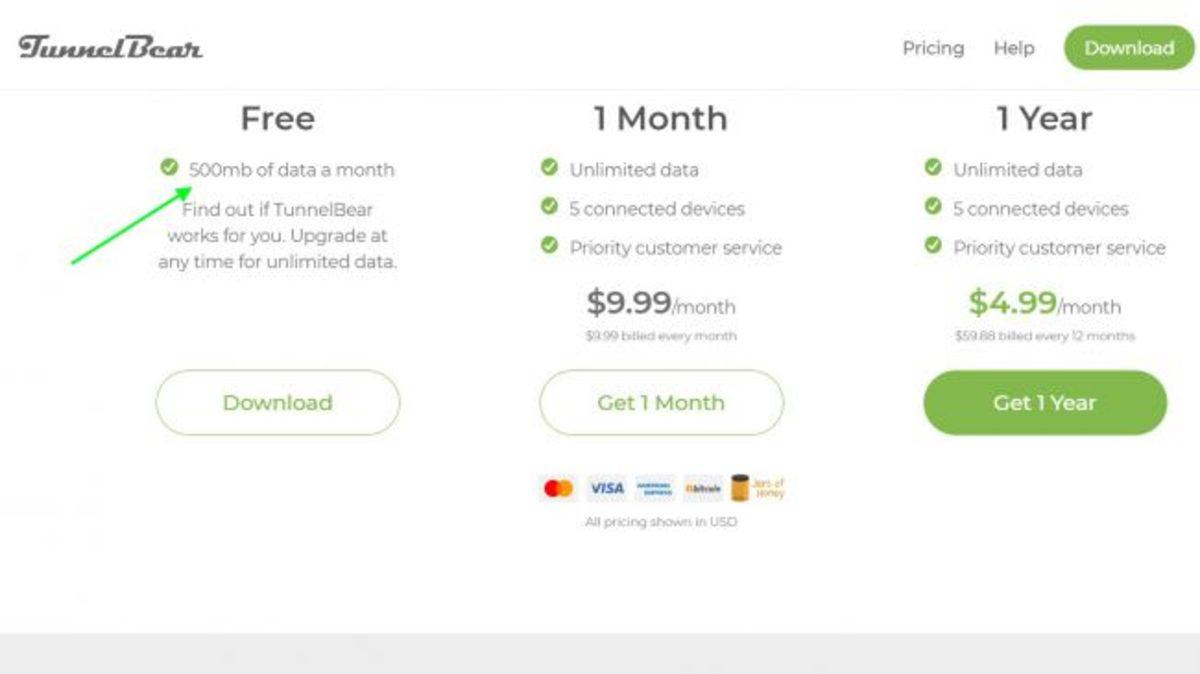The height and width of the screenshot is (674, 1200).
Task: Click the checkmark beside 500mb of data
Action: [167, 168]
